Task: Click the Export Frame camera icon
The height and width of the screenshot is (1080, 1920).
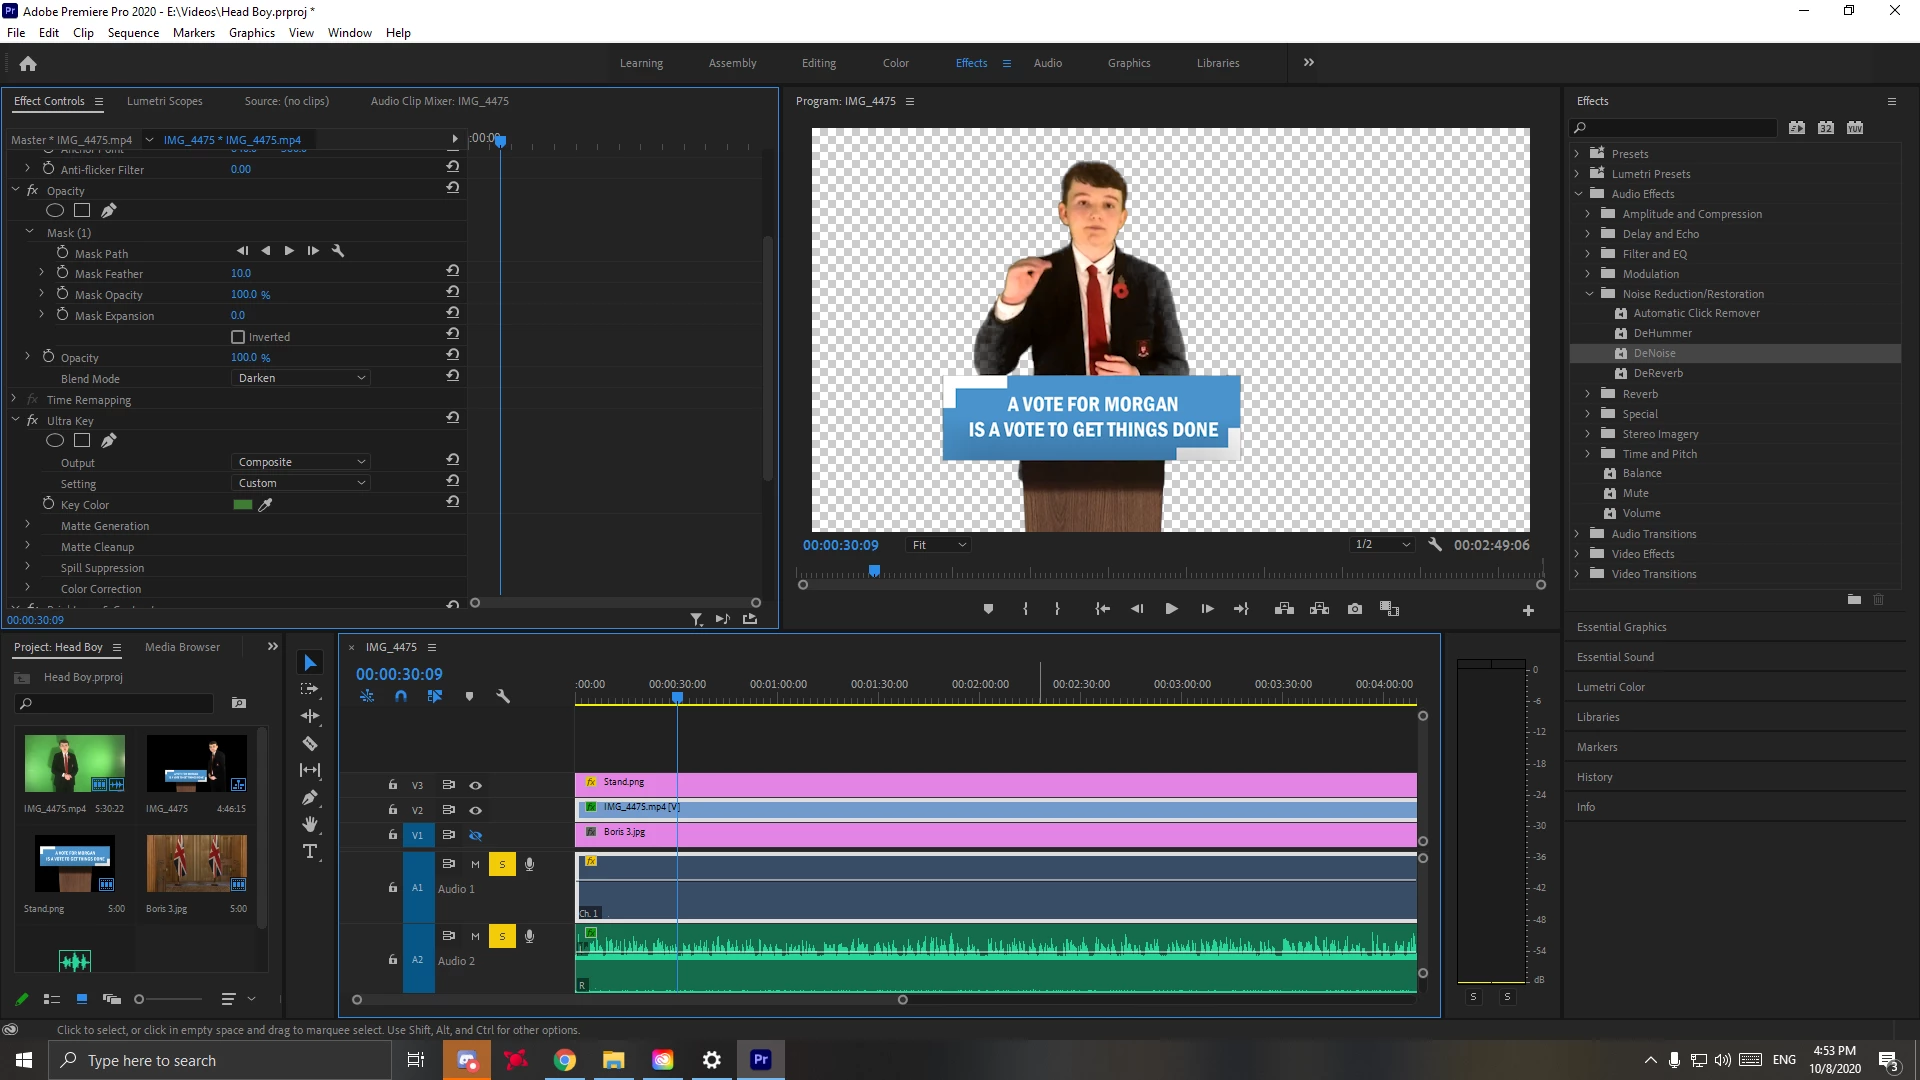Action: 1354,609
